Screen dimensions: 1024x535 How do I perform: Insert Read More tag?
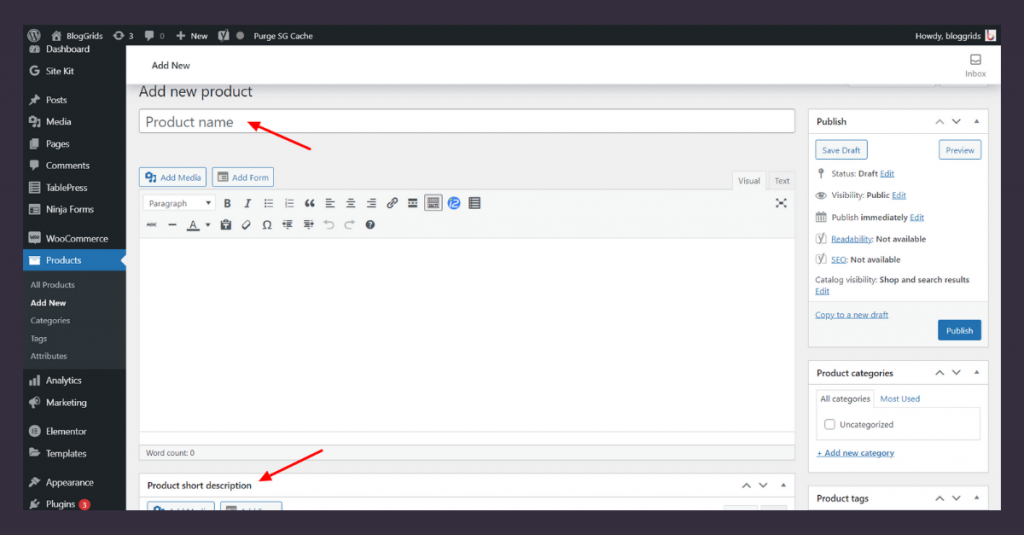412,203
